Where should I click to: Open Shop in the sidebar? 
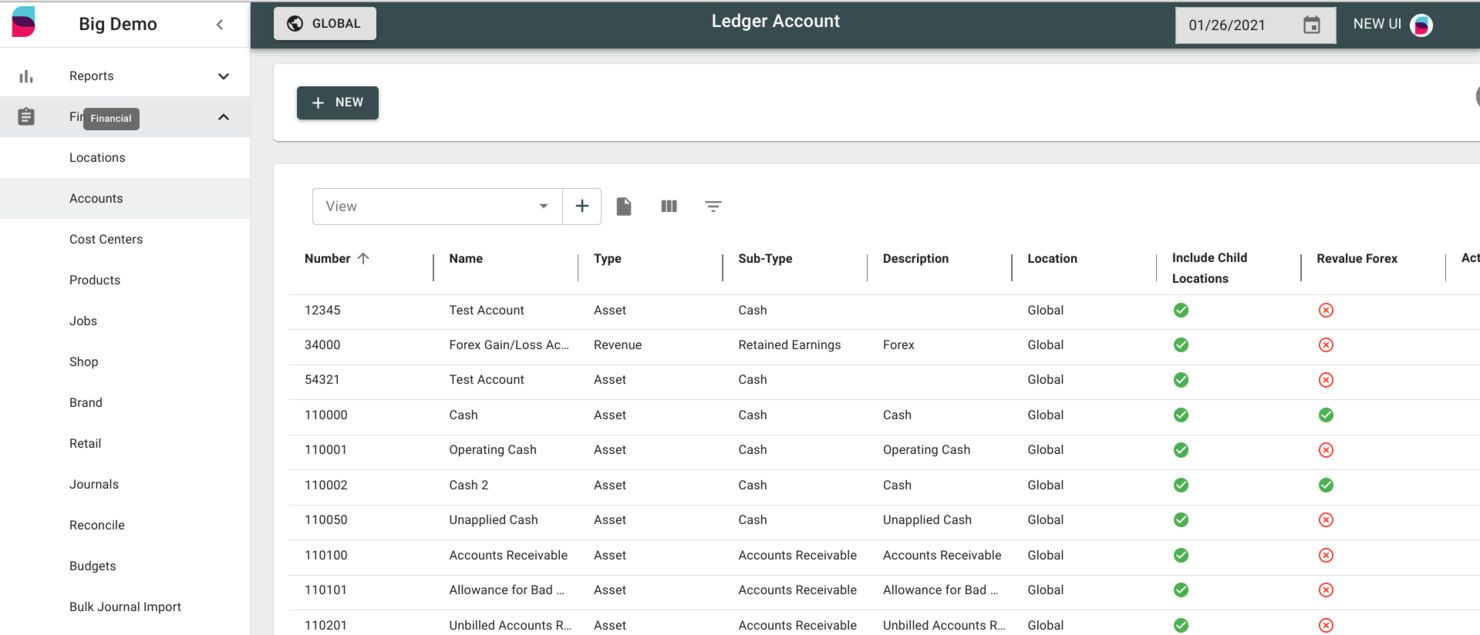pos(84,362)
